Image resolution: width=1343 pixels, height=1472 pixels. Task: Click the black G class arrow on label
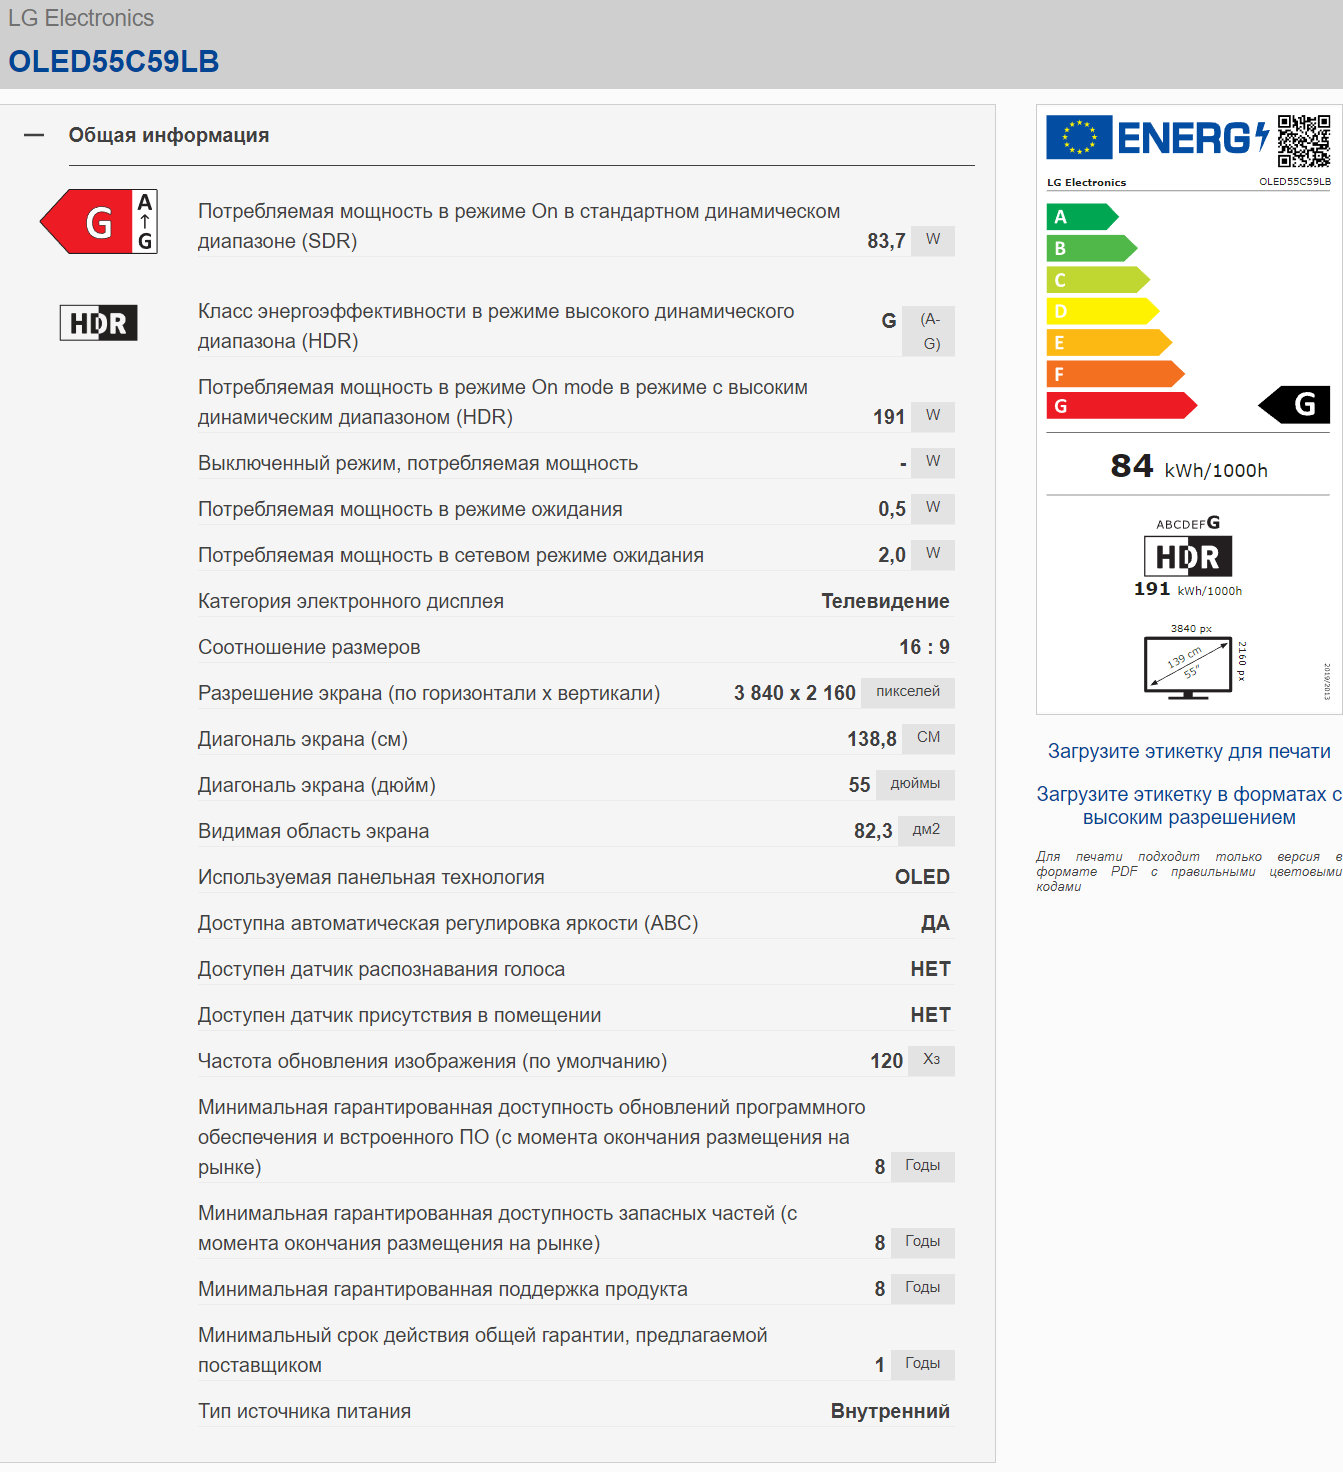[1295, 404]
